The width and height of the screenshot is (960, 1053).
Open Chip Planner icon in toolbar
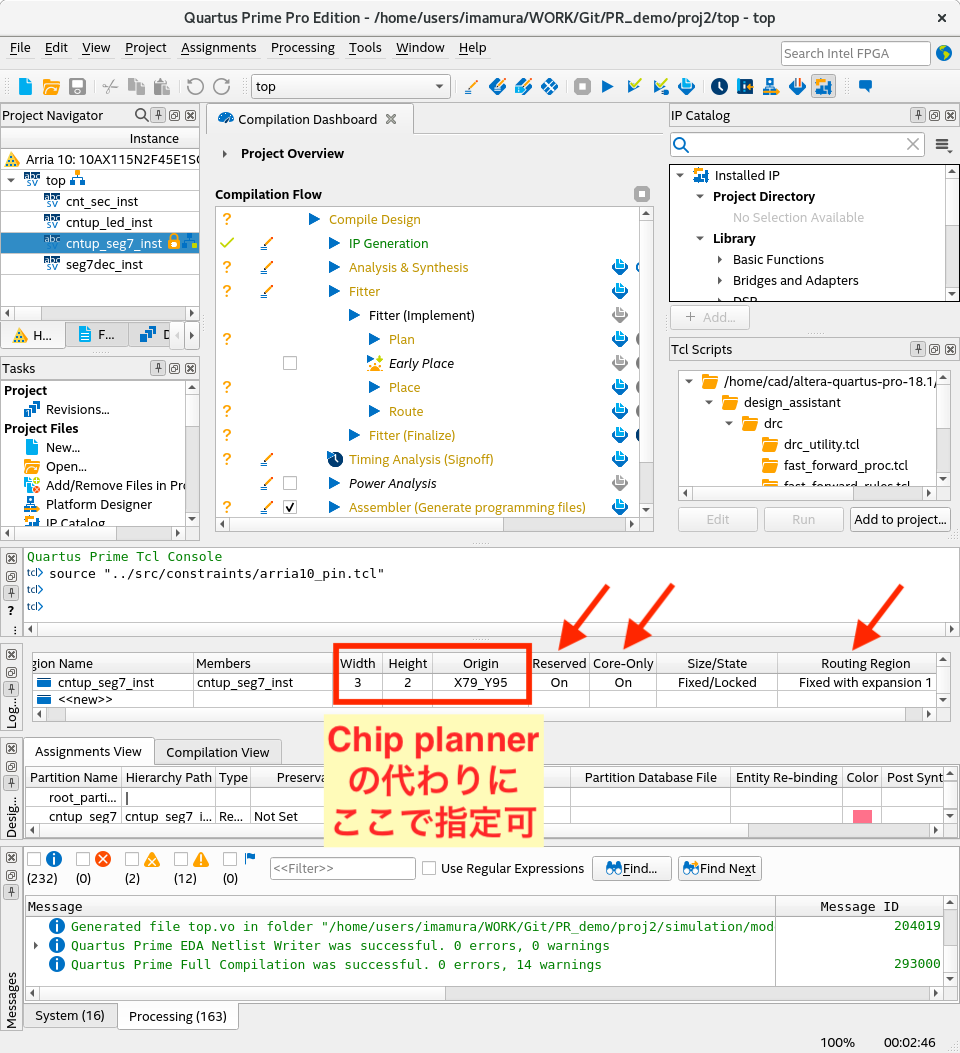(x=550, y=86)
